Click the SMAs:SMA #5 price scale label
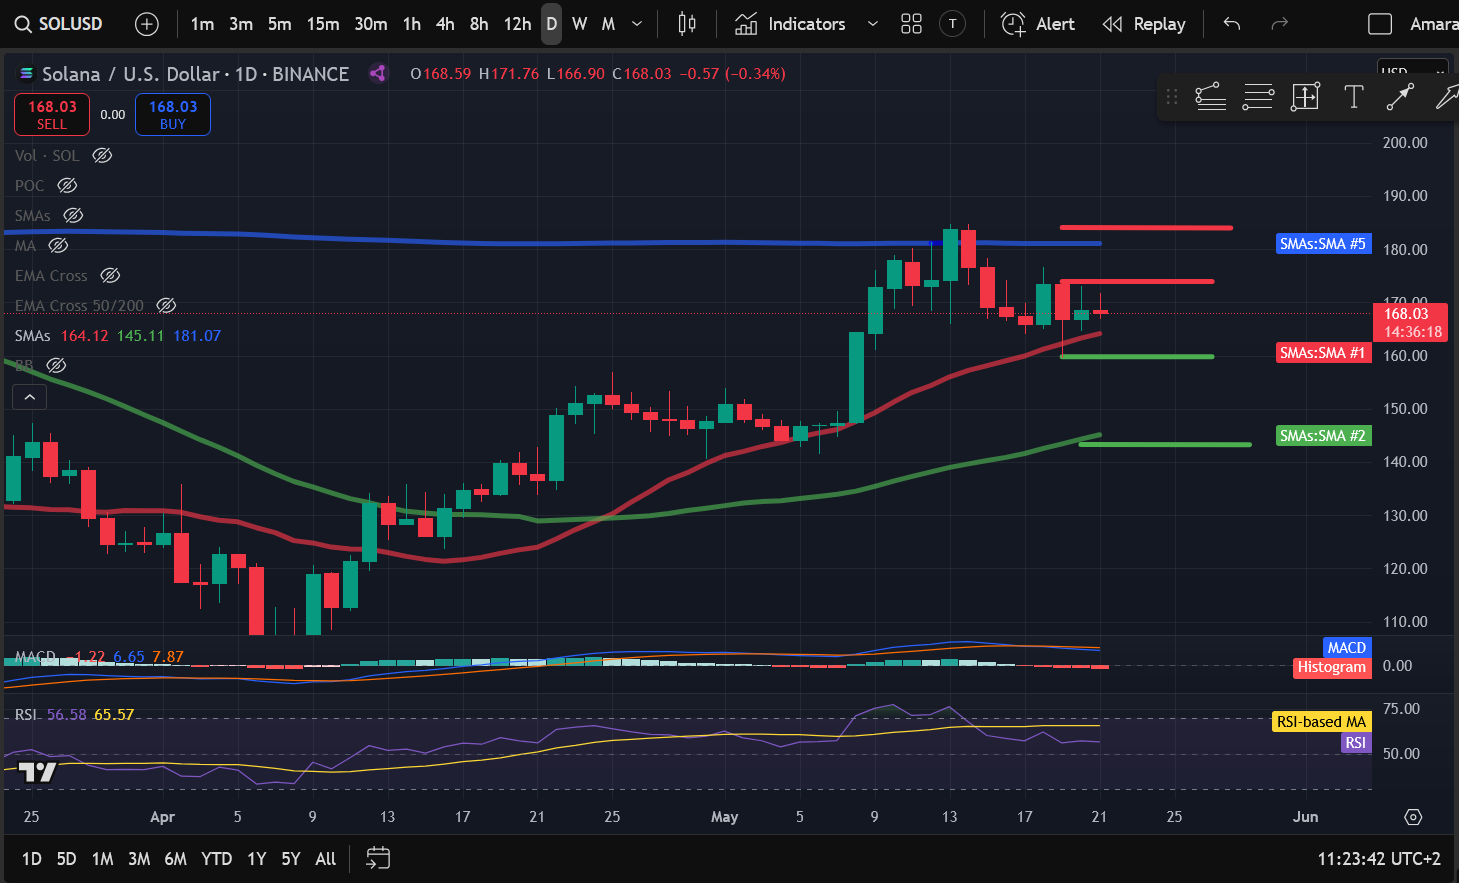 [1323, 244]
